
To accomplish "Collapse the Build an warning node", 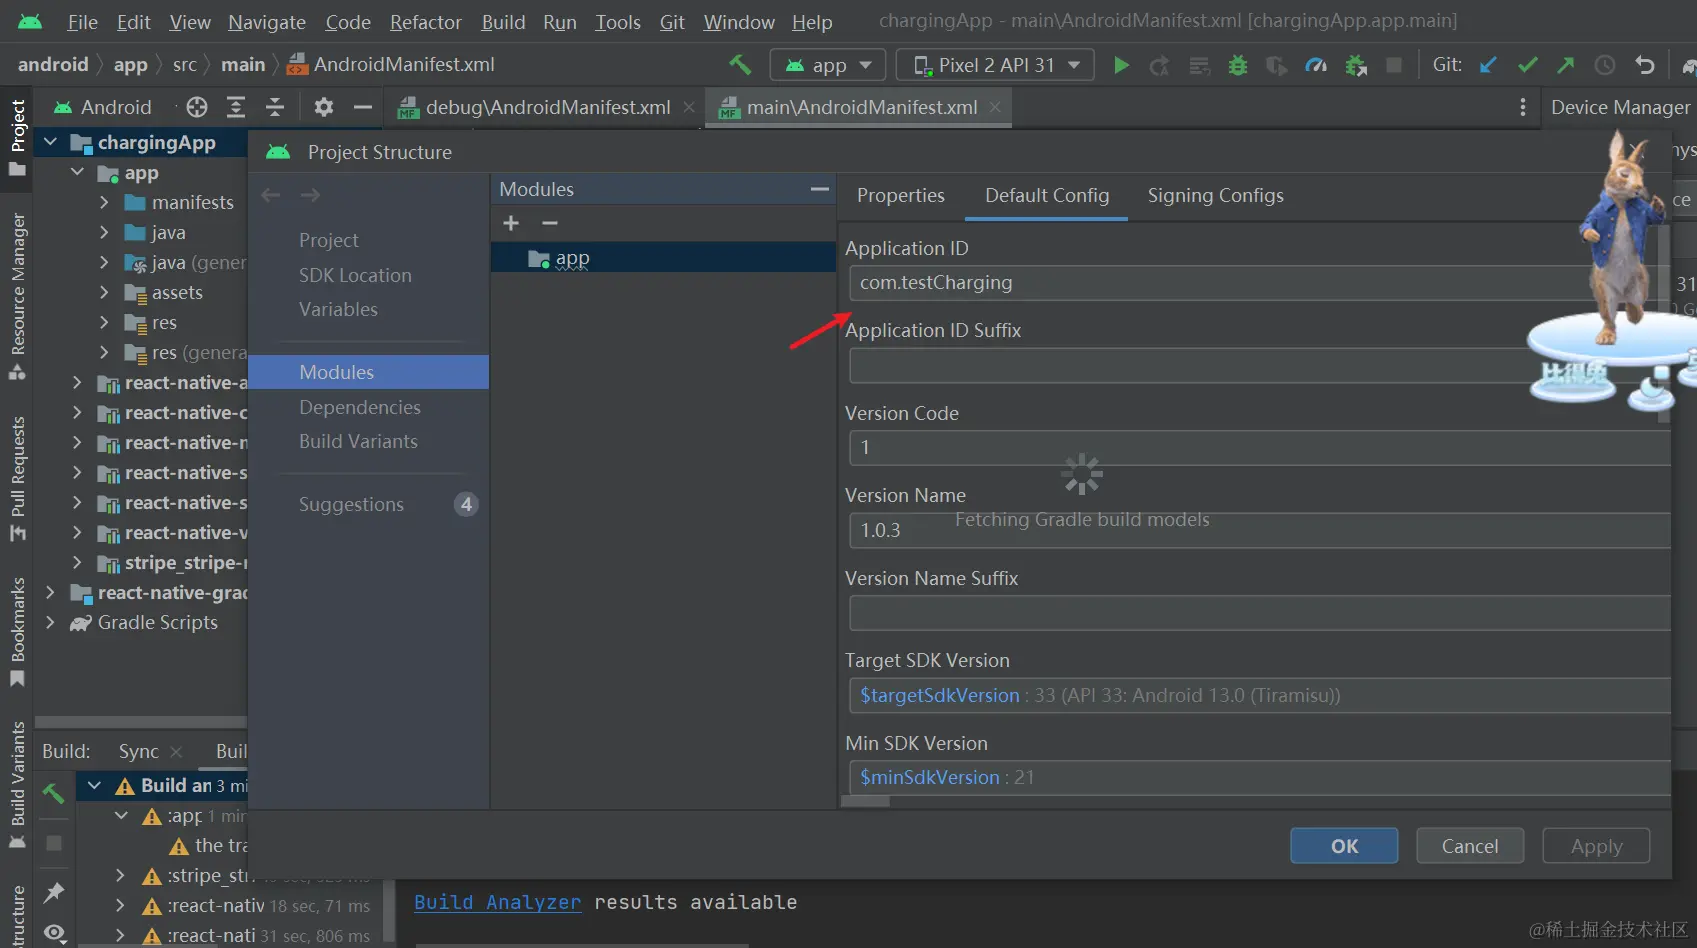I will coord(94,785).
